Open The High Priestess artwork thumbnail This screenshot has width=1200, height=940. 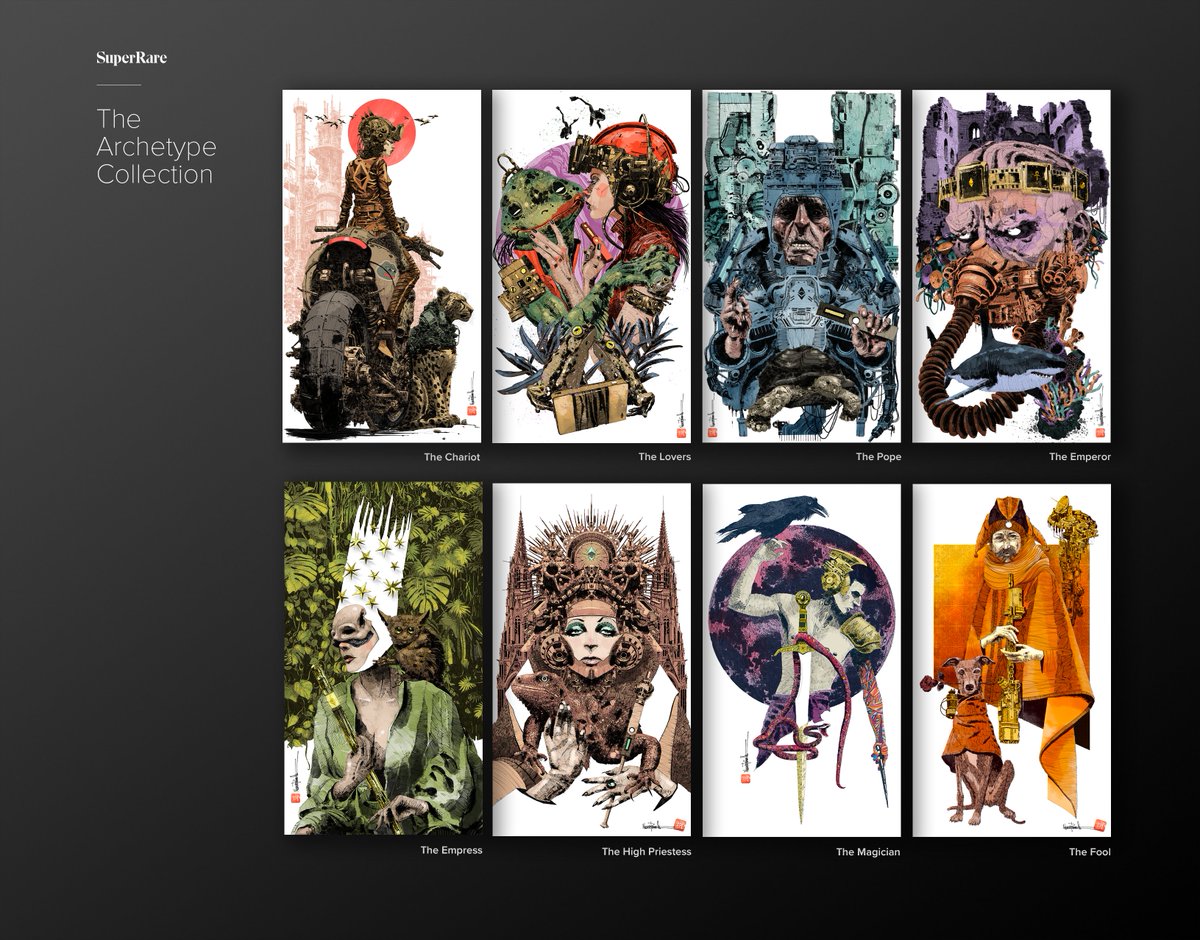(592, 660)
